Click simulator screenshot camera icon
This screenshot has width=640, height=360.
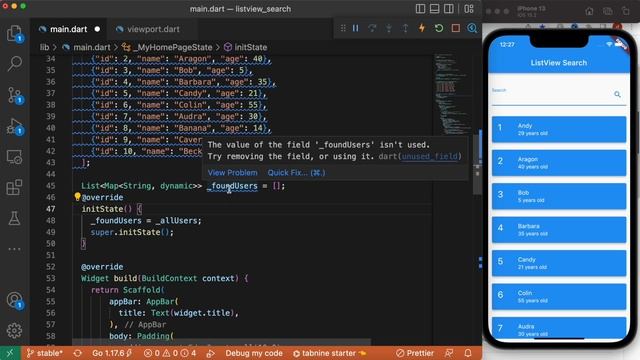[x=607, y=11]
